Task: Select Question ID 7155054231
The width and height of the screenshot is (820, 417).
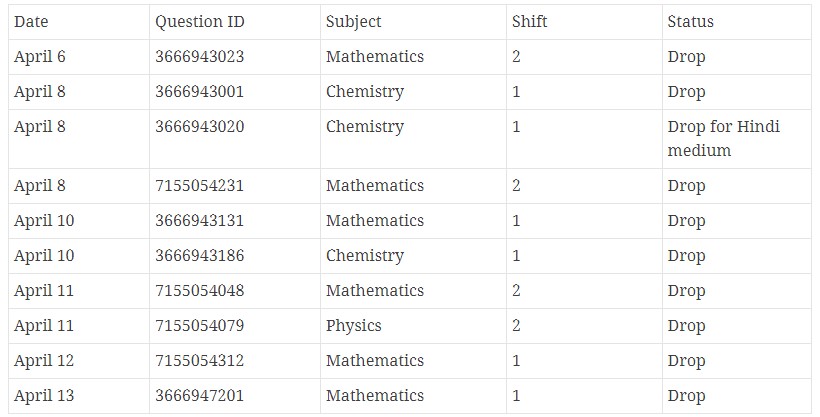Action: 199,186
